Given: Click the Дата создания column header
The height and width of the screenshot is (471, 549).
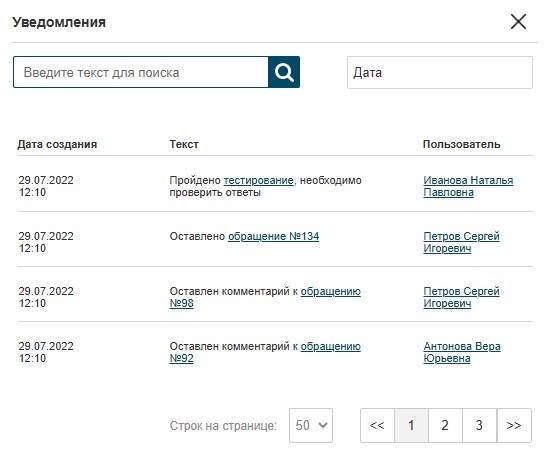Looking at the screenshot, I should point(57,144).
